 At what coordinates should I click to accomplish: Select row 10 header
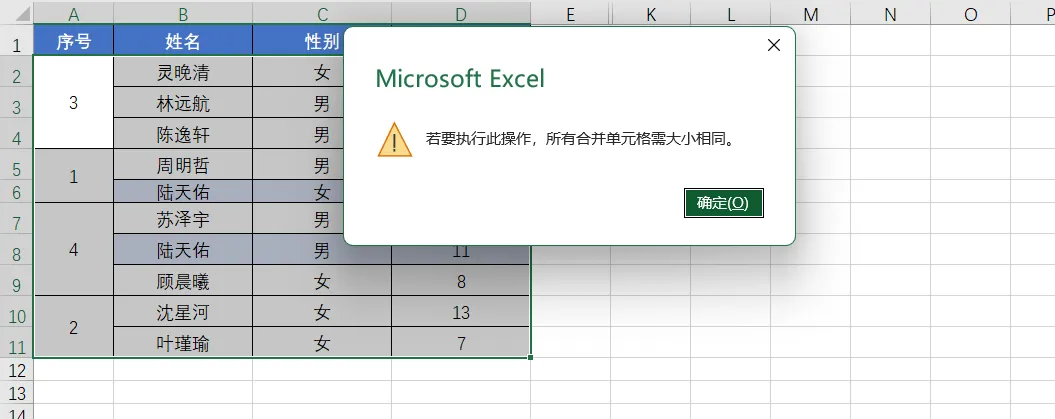(x=17, y=311)
